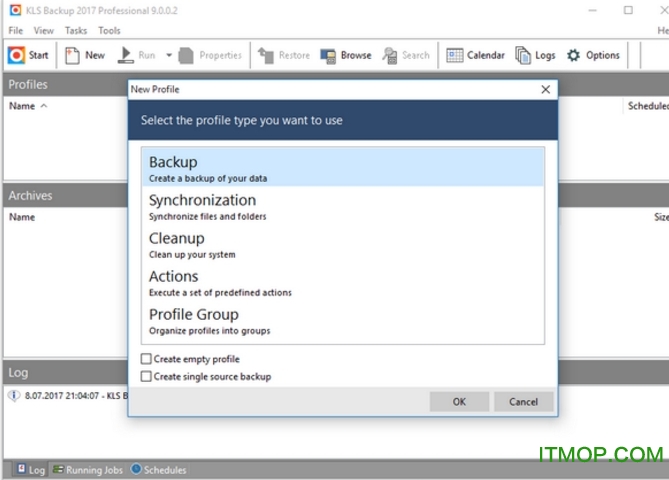
Task: Enable Create single source backup checkbox
Action: coord(146,376)
